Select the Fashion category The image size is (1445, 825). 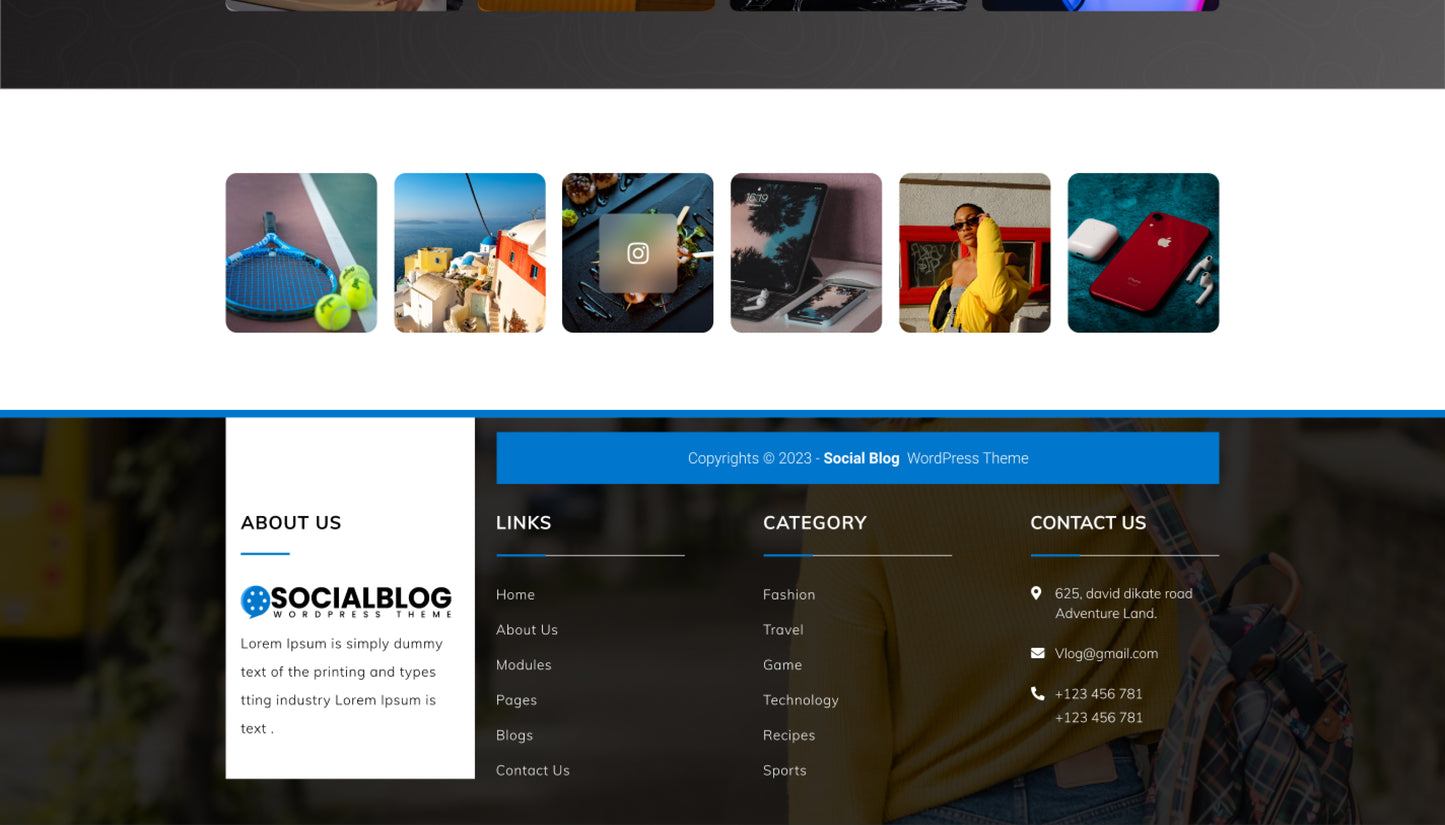(789, 594)
